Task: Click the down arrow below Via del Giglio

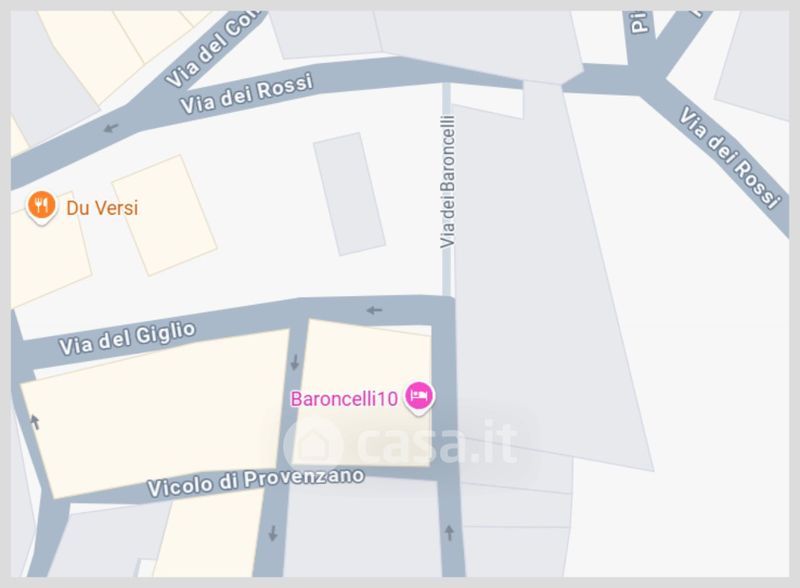Action: point(295,362)
